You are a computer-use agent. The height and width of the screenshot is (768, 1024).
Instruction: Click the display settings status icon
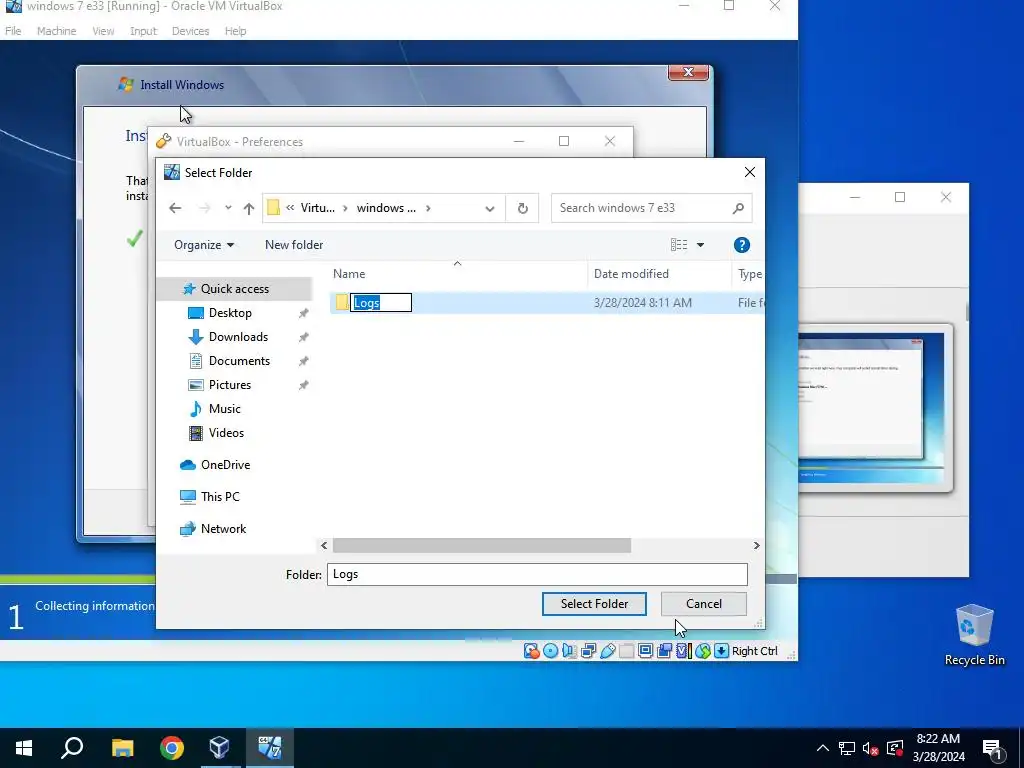point(645,650)
